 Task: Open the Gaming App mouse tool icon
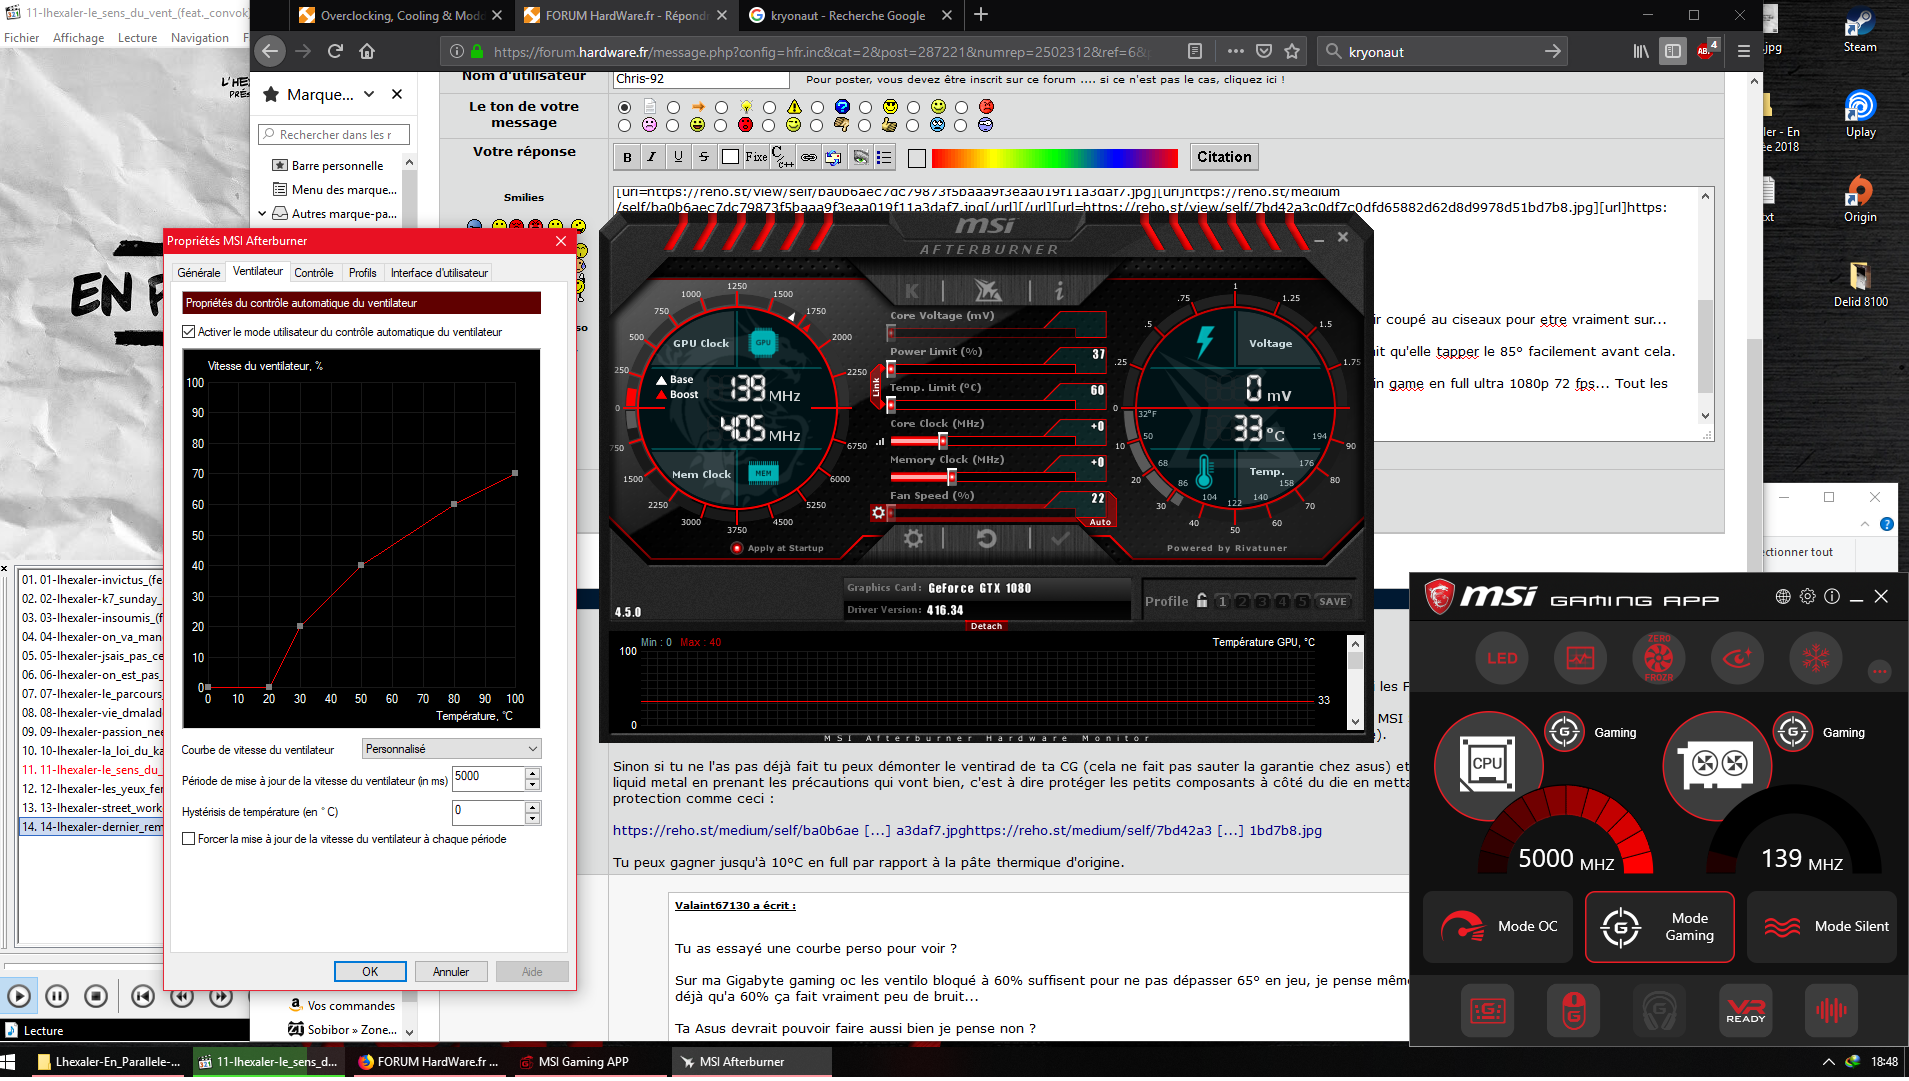click(1573, 1011)
